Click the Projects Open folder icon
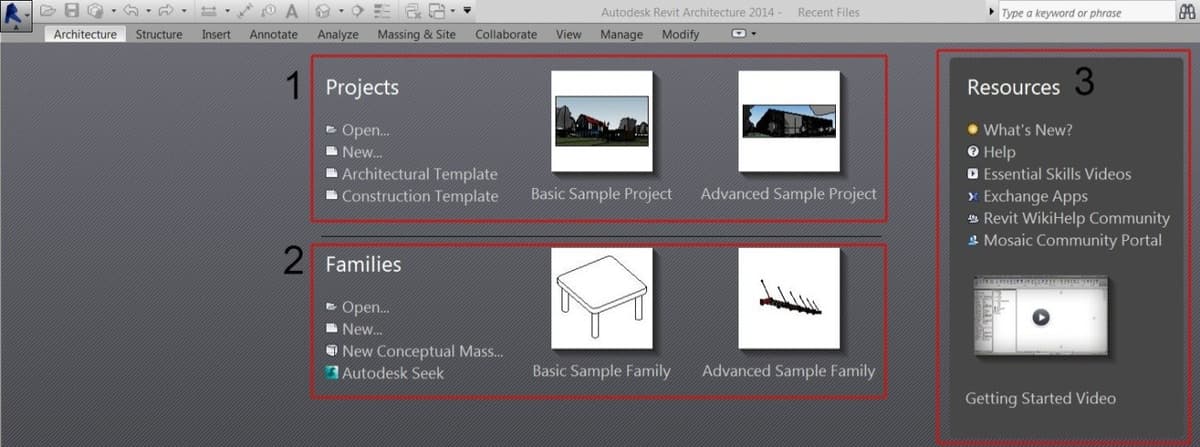This screenshot has height=447, width=1200. pos(331,130)
